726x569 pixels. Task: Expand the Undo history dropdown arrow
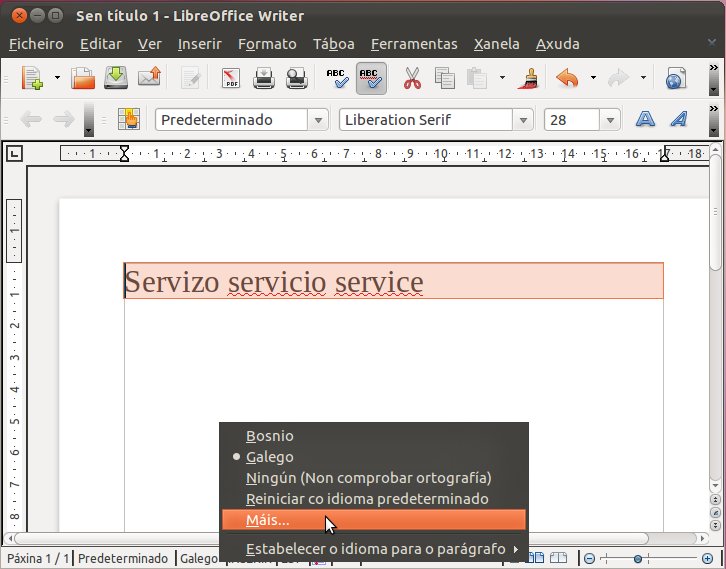593,78
